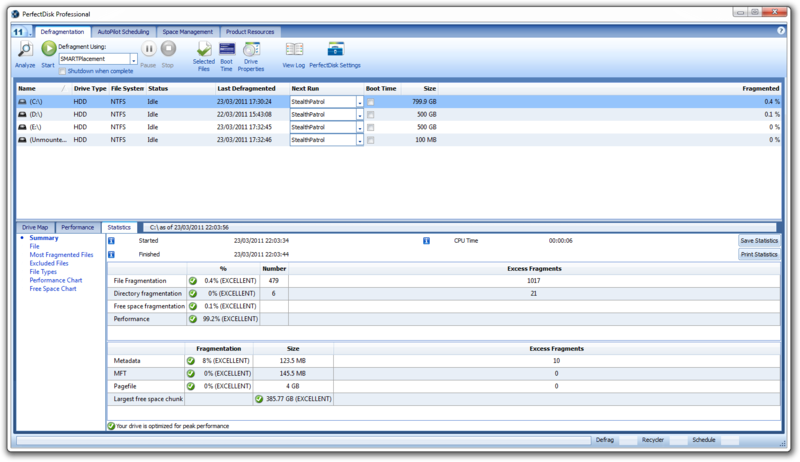Click the Analyze magnifier icon
The width and height of the screenshot is (800, 462).
coord(24,50)
